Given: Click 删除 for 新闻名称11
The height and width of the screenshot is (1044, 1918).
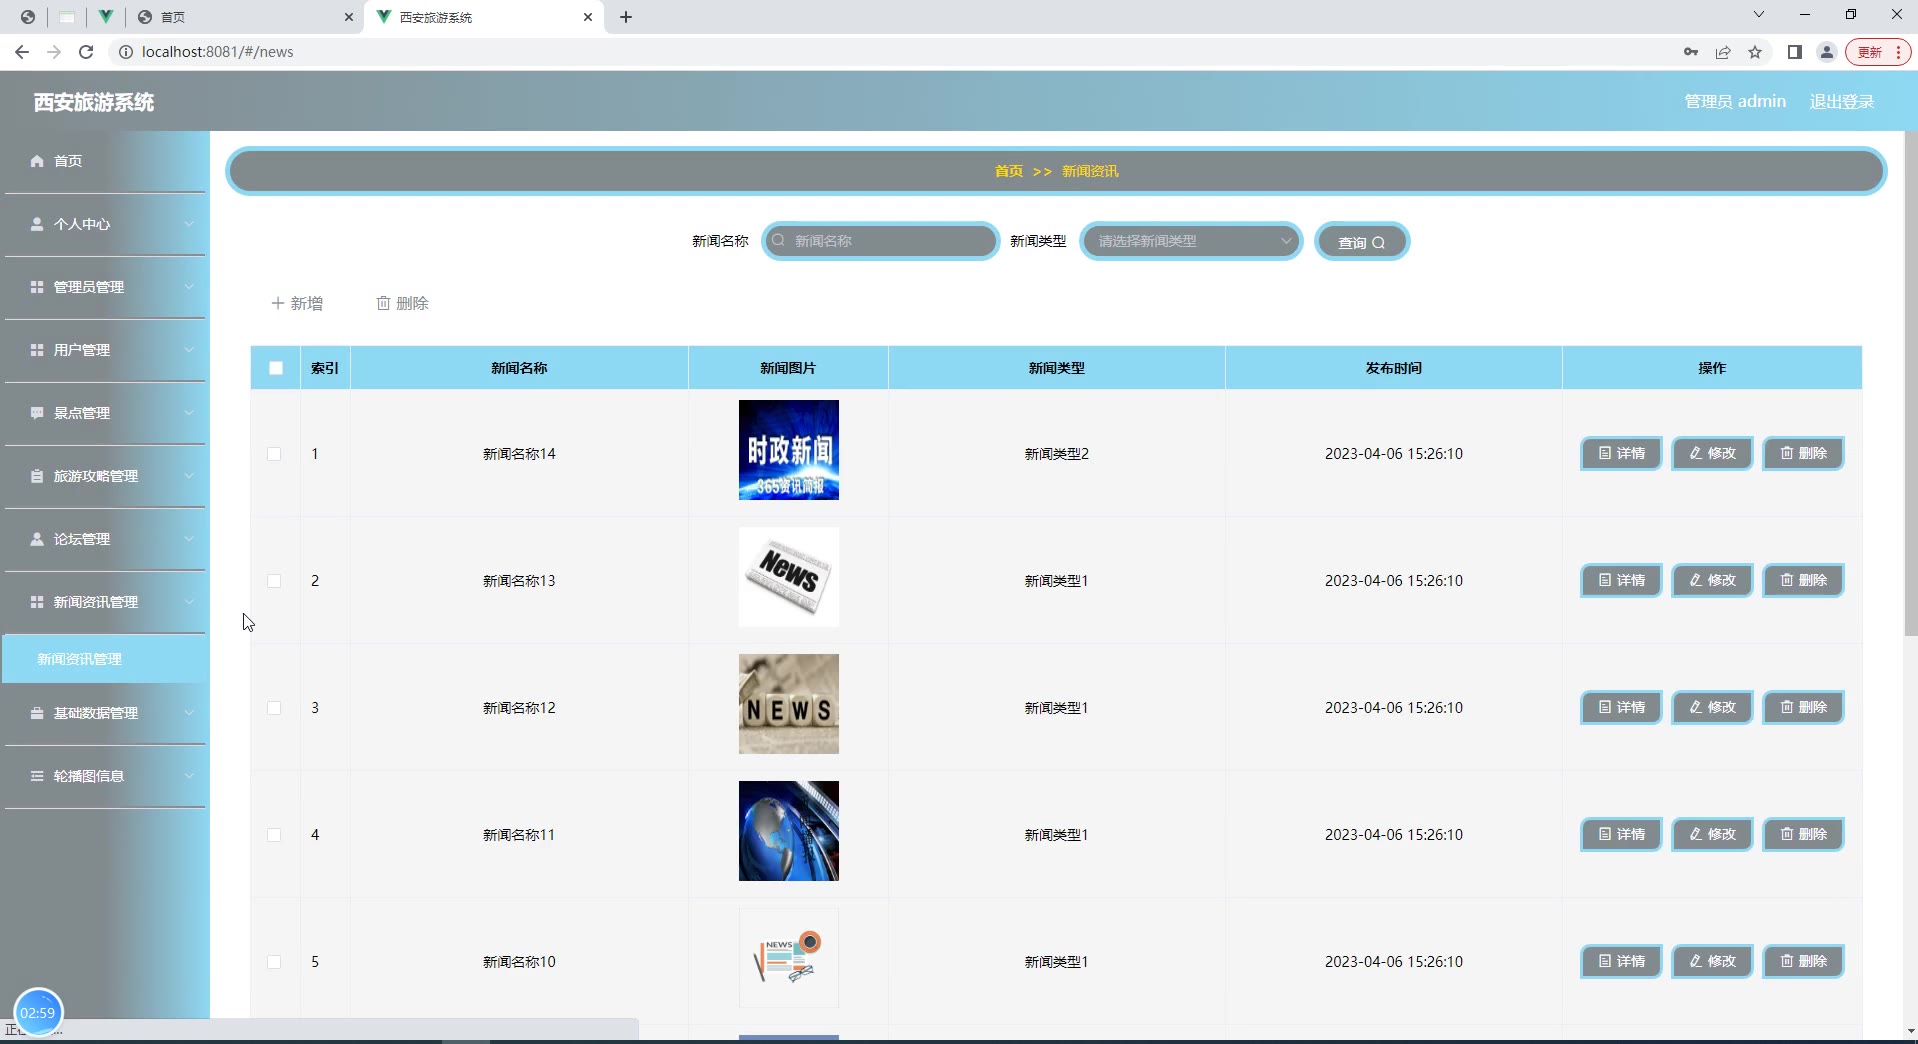Looking at the screenshot, I should click(1803, 834).
